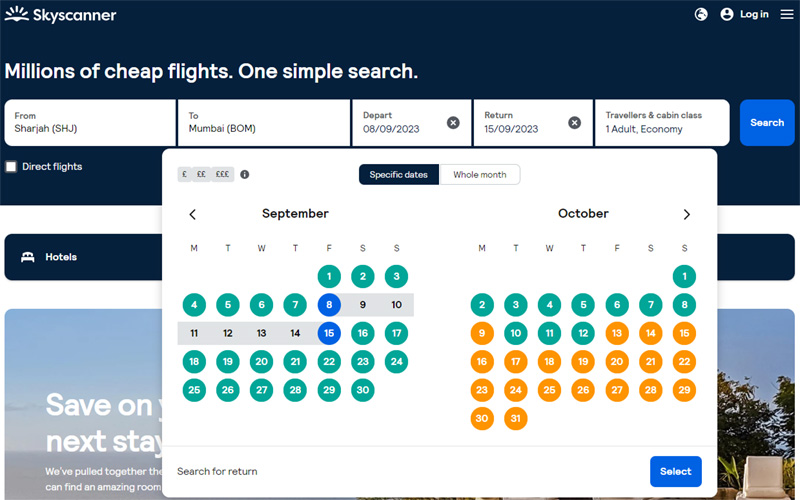
Task: Pick September 22 in calendar
Action: tap(329, 361)
